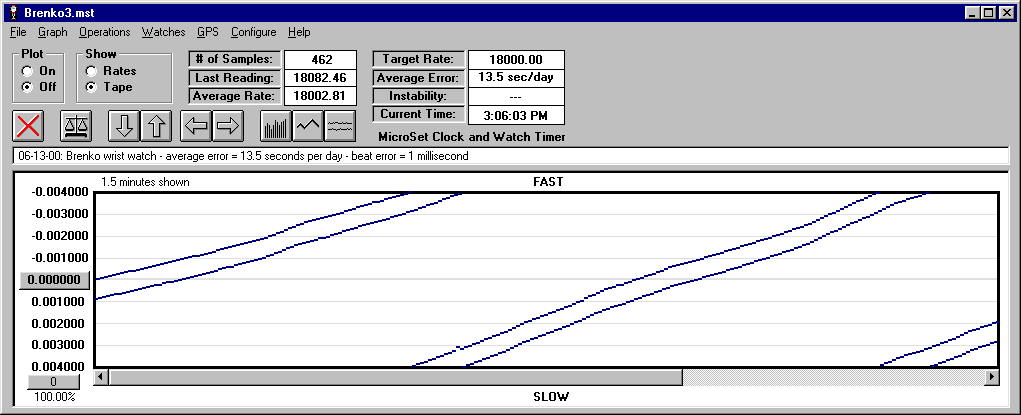Click the 0.000000 center value button
1021x415 pixels.
coord(55,280)
